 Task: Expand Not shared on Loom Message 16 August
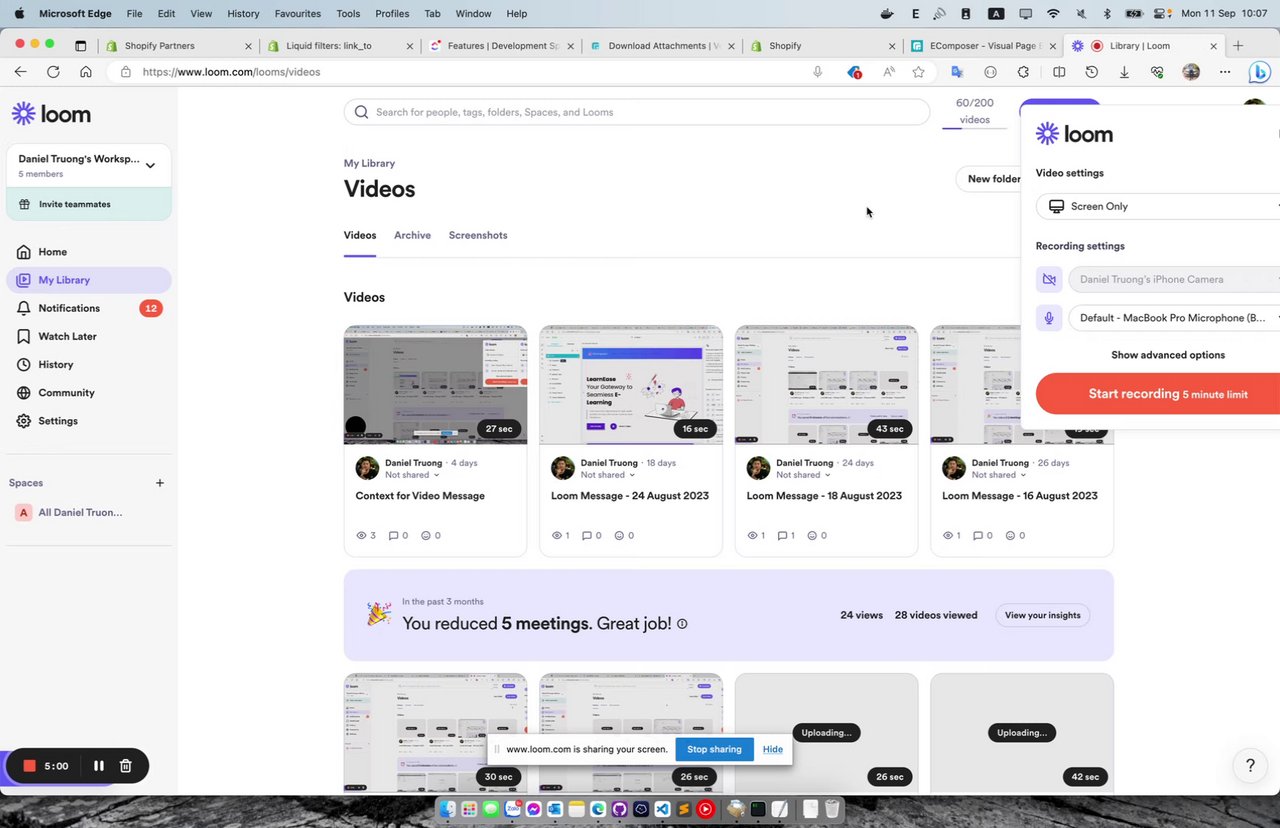point(999,475)
